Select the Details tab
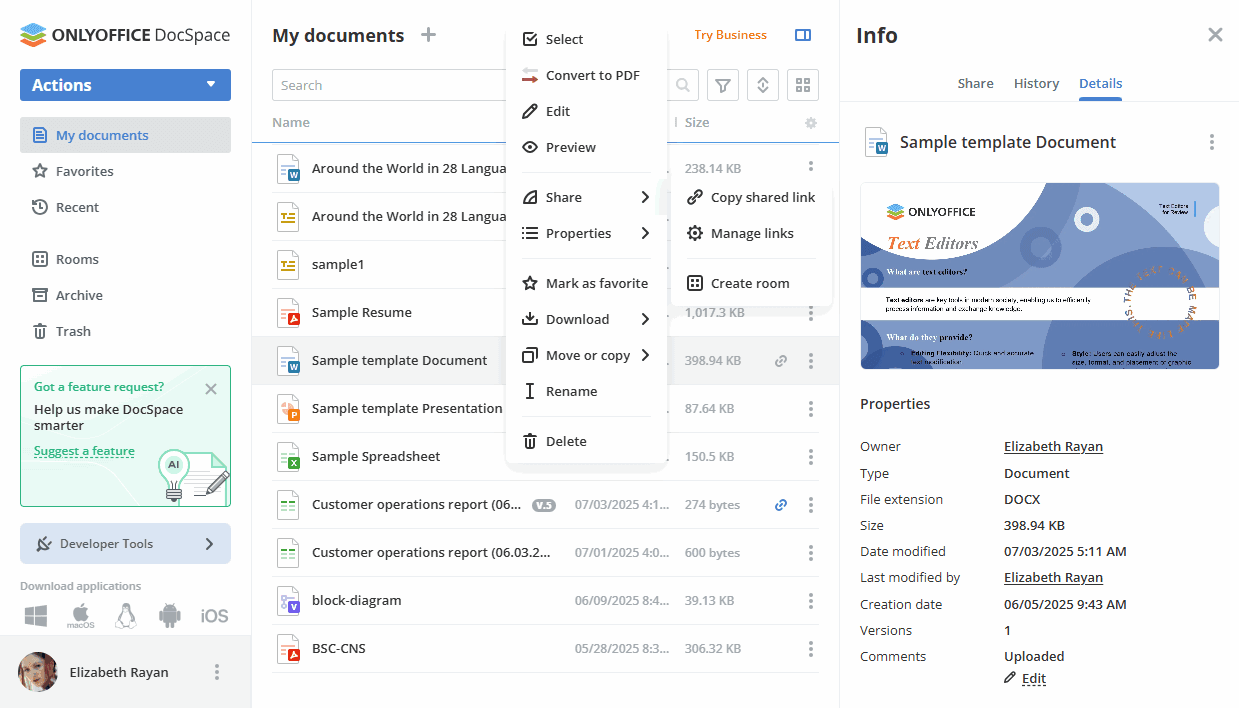Viewport: 1239px width, 708px height. pos(1100,83)
